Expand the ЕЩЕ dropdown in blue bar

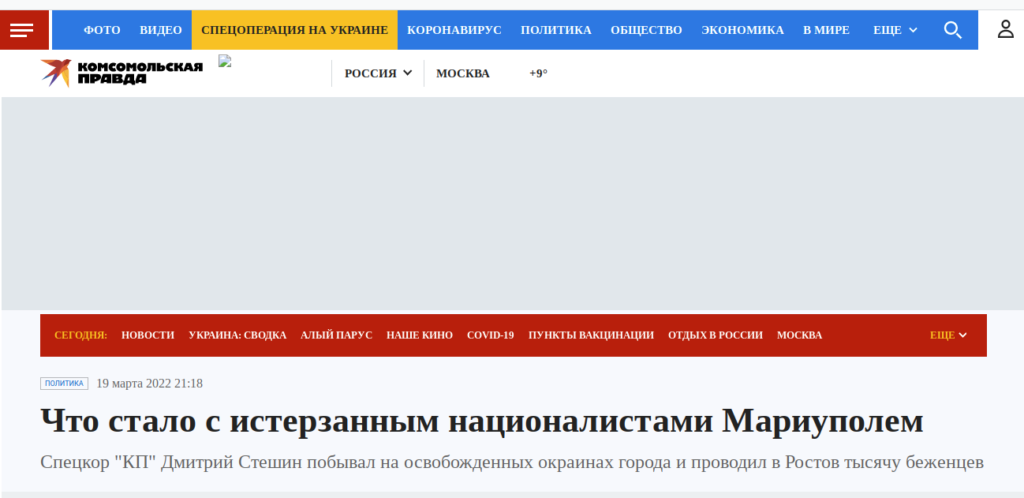(x=895, y=30)
